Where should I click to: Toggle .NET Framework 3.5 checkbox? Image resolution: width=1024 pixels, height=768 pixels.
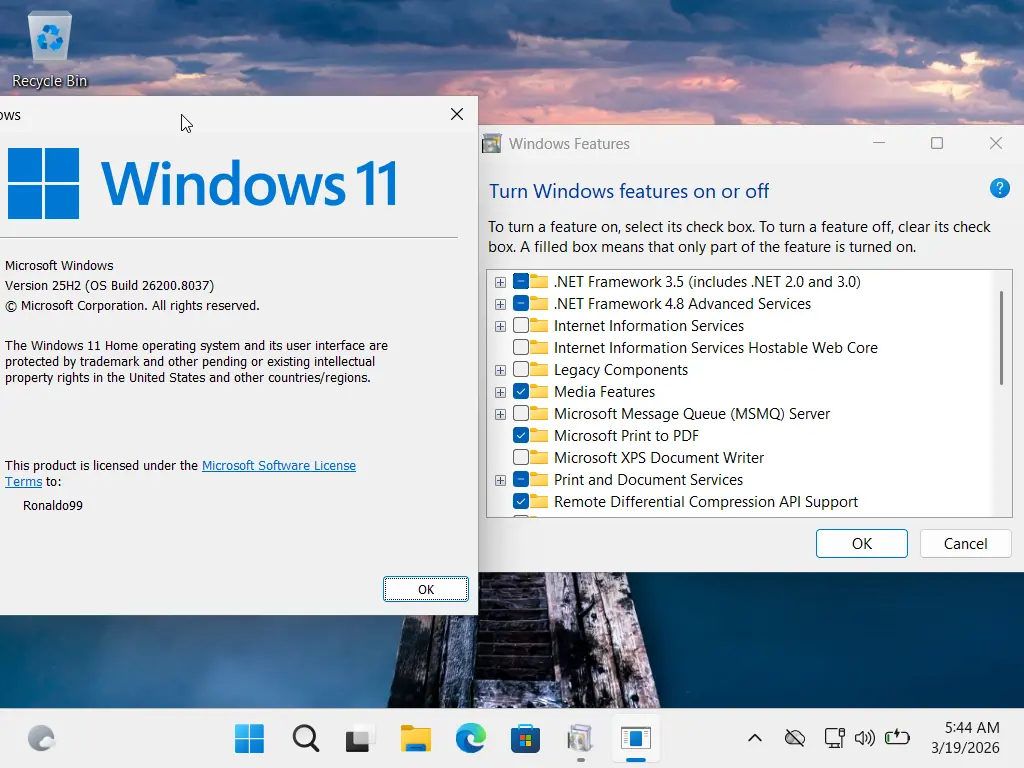pos(520,281)
